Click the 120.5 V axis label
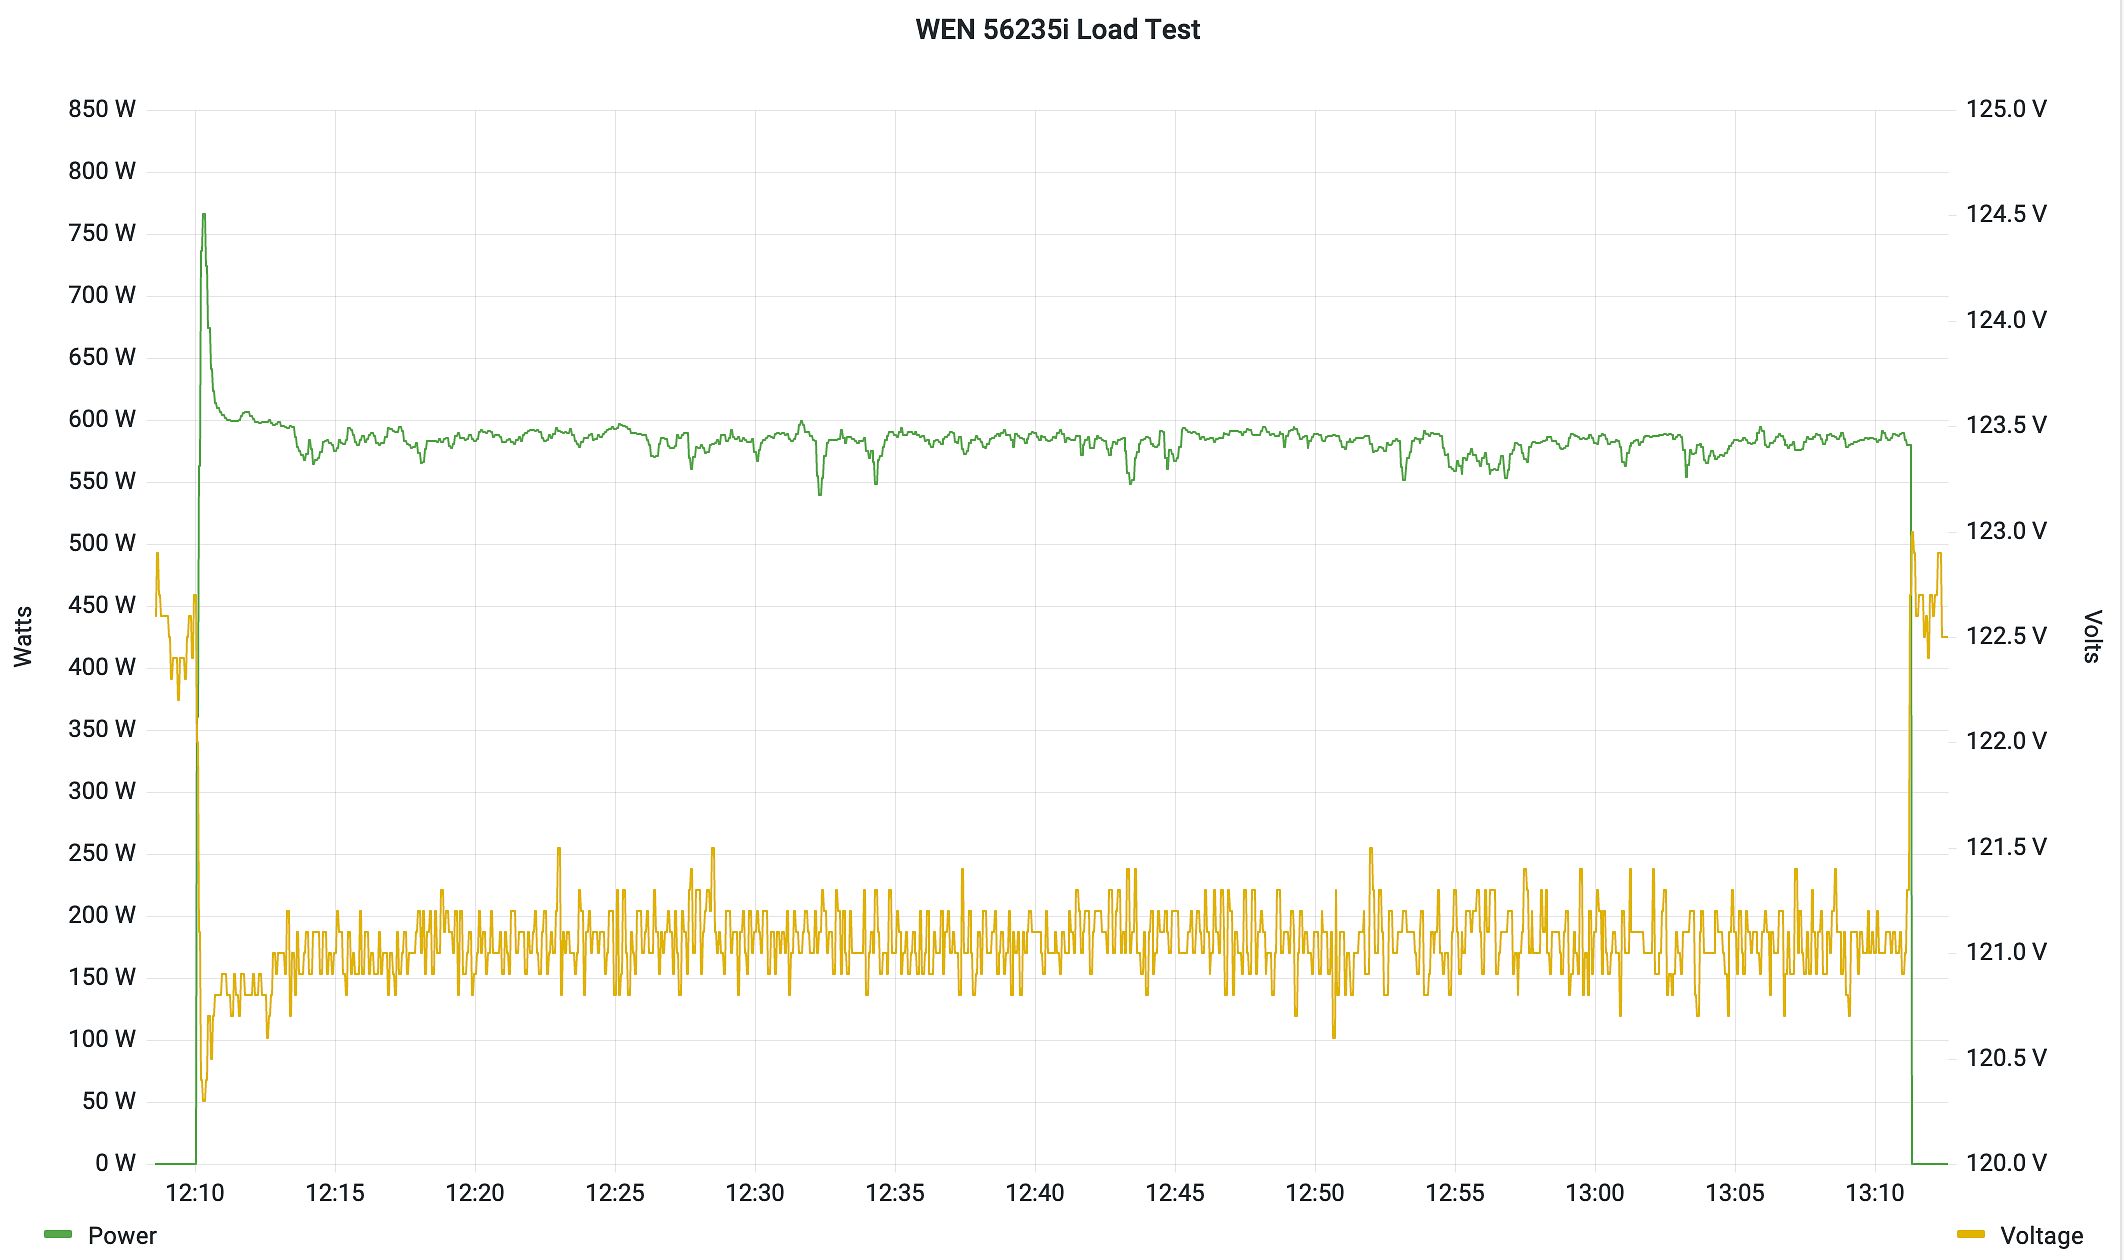 2006,1058
